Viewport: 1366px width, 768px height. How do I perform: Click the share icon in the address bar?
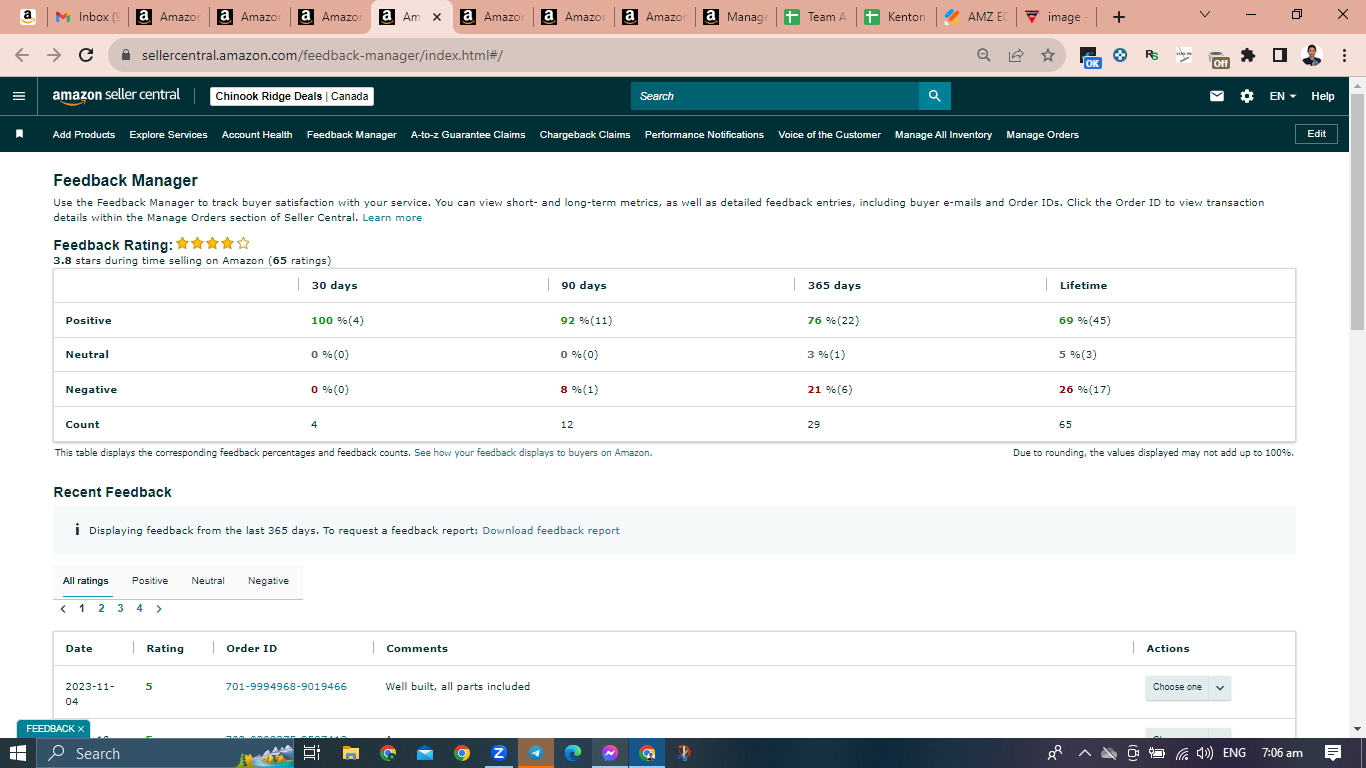pyautogui.click(x=1016, y=56)
